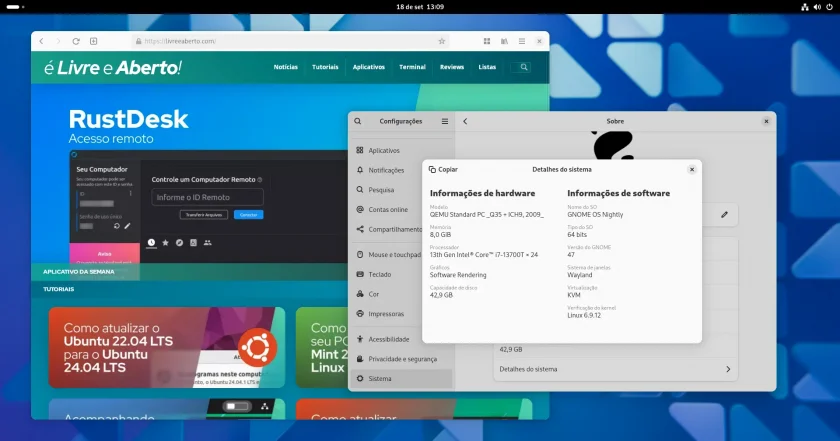Click Connectar button in RustDesk preview
The width and height of the screenshot is (840, 441).
pos(249,215)
